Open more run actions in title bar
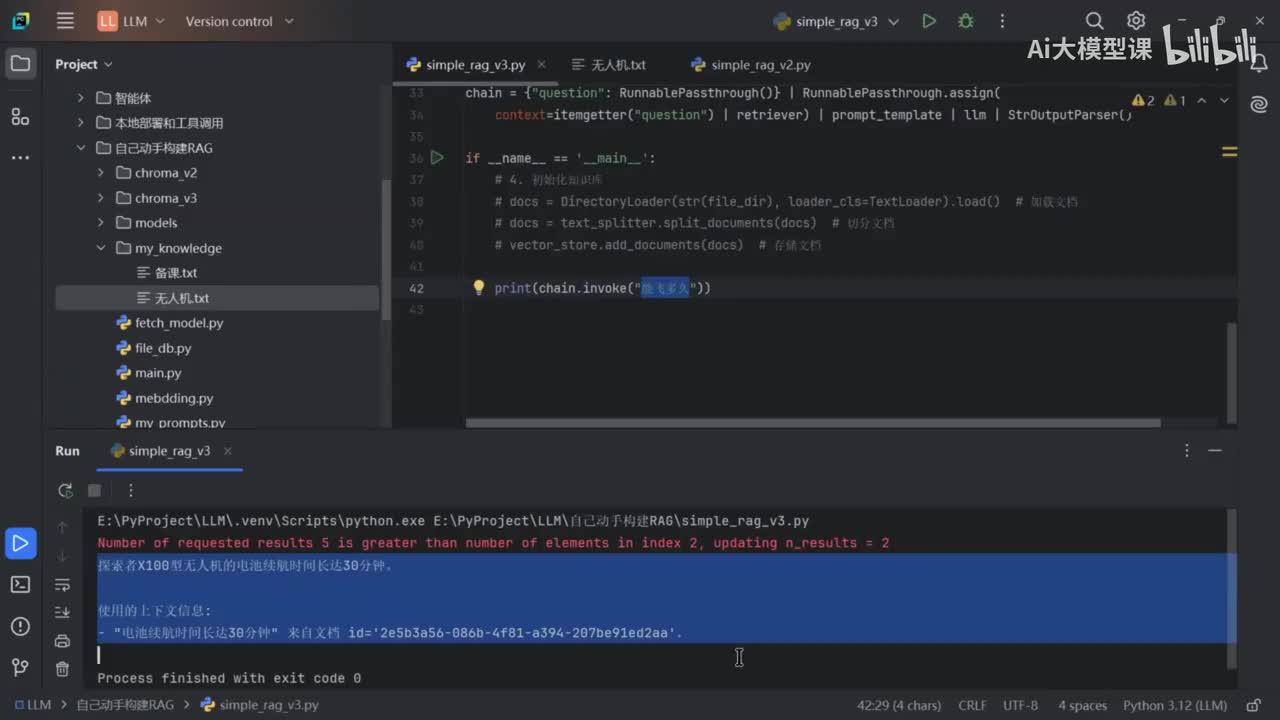 [1000, 21]
